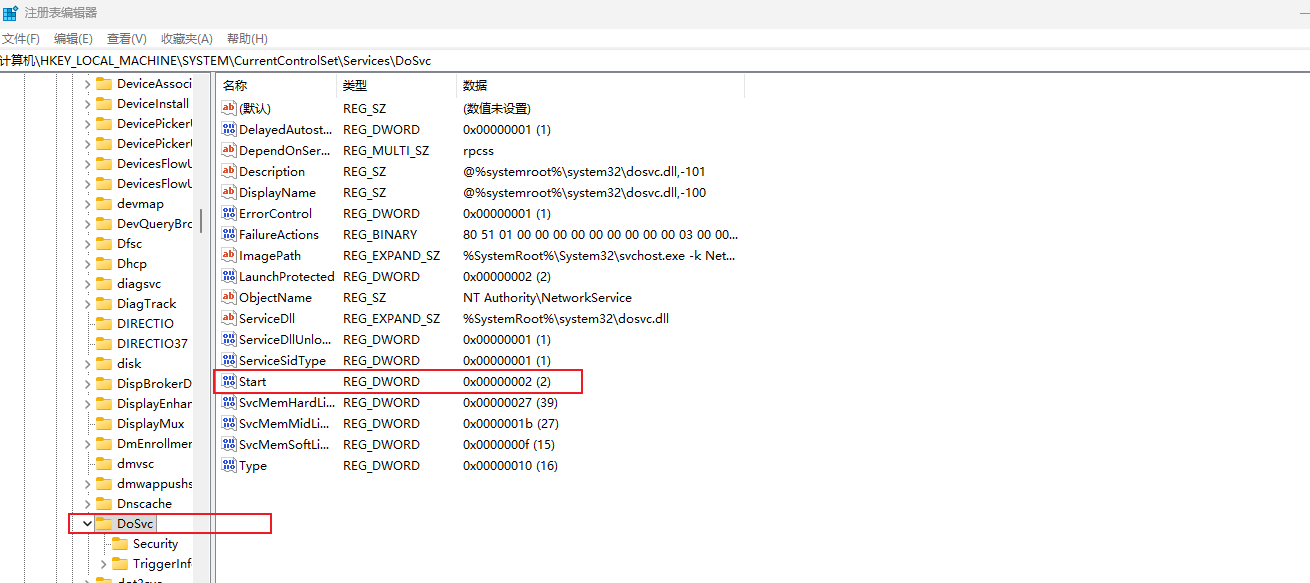Expand the Dhcp key

(x=86, y=263)
